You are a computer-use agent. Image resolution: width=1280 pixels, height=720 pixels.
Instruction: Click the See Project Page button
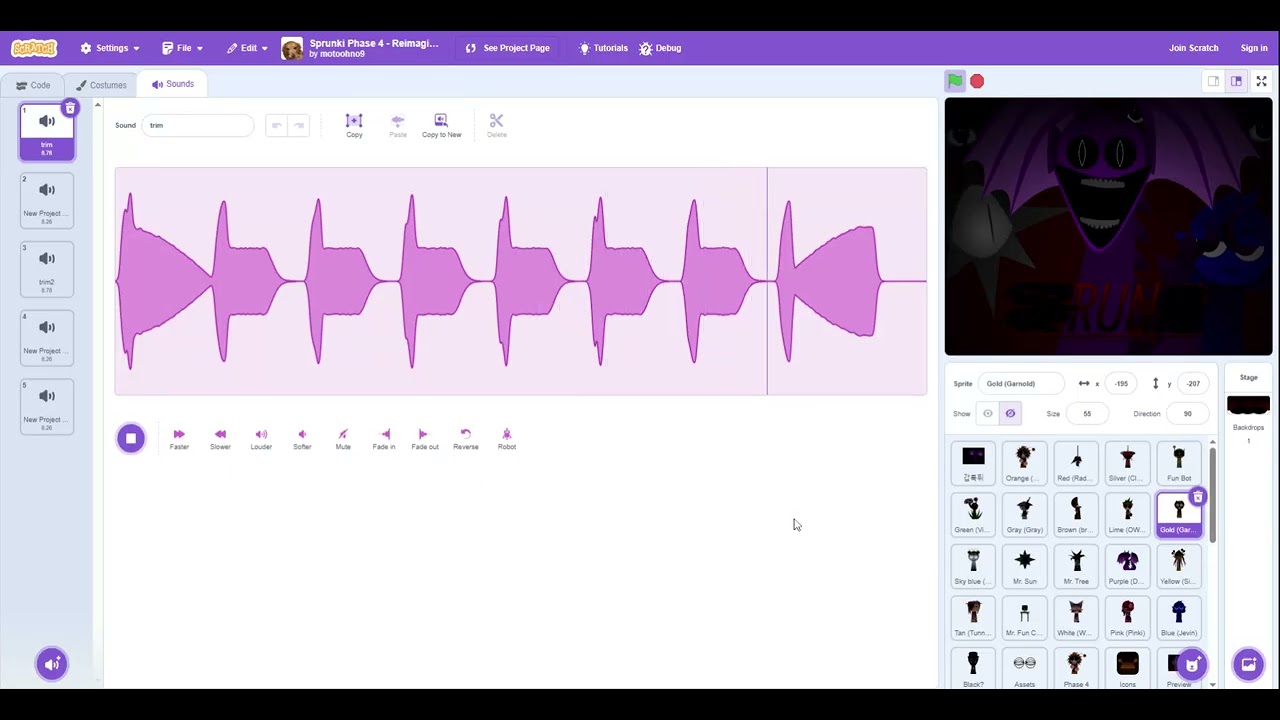(508, 48)
